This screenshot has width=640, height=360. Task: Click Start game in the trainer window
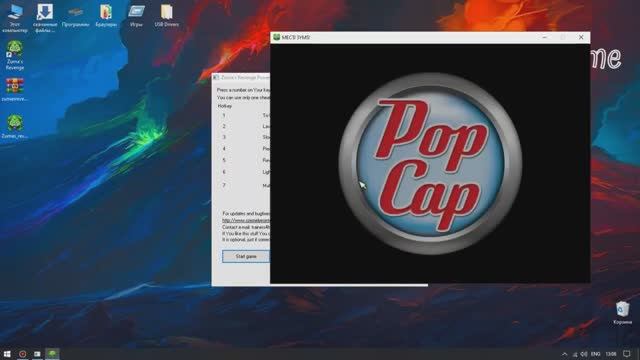pyautogui.click(x=246, y=256)
